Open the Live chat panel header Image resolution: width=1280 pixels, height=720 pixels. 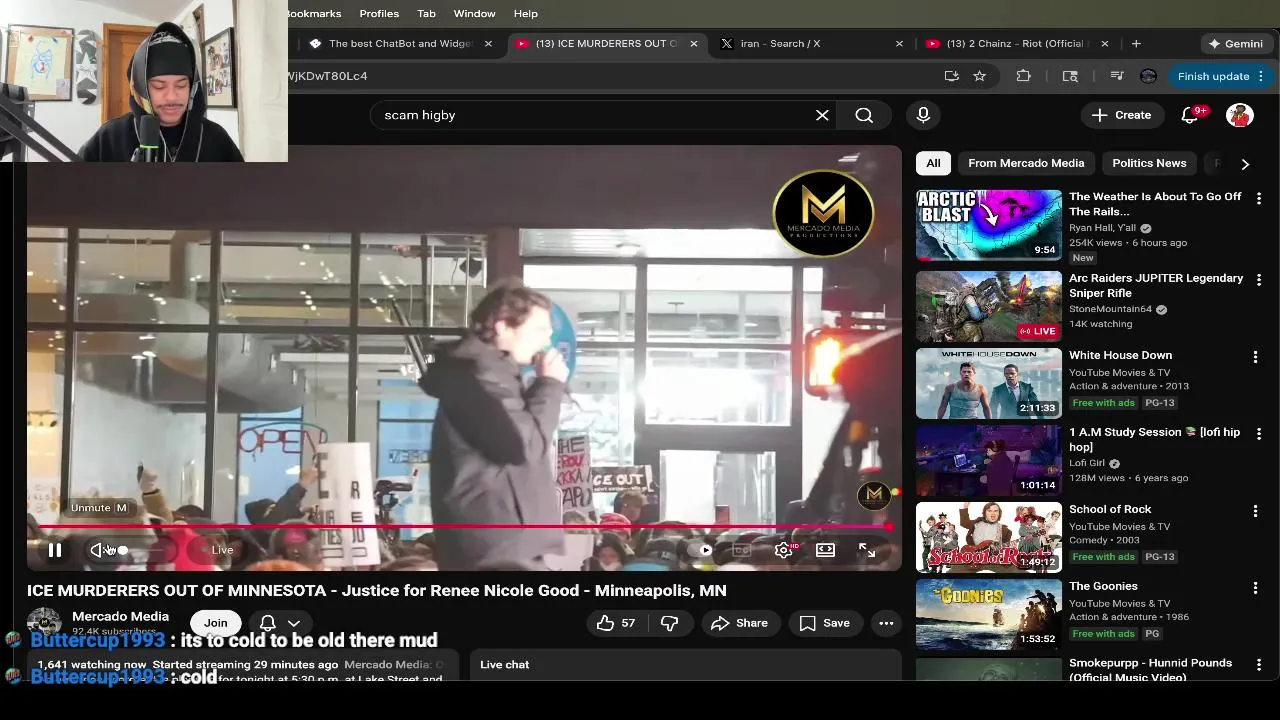(686, 665)
